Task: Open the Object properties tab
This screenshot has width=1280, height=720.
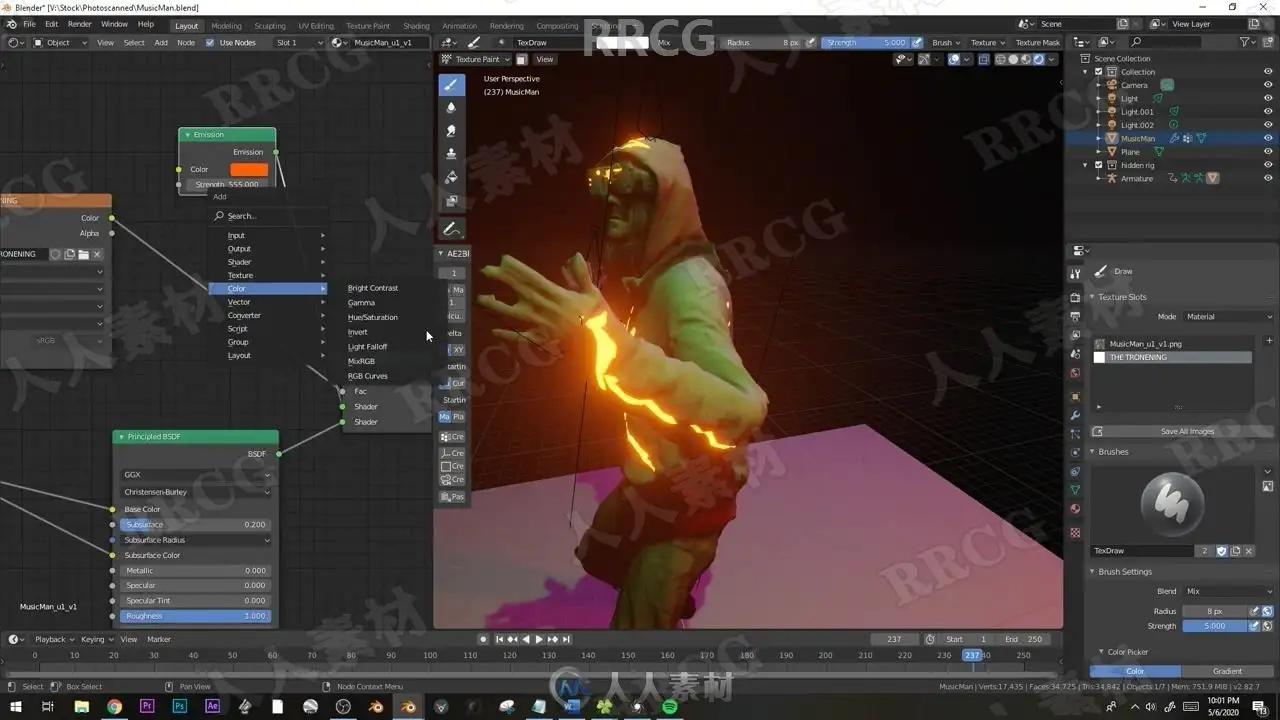Action: point(1075,396)
